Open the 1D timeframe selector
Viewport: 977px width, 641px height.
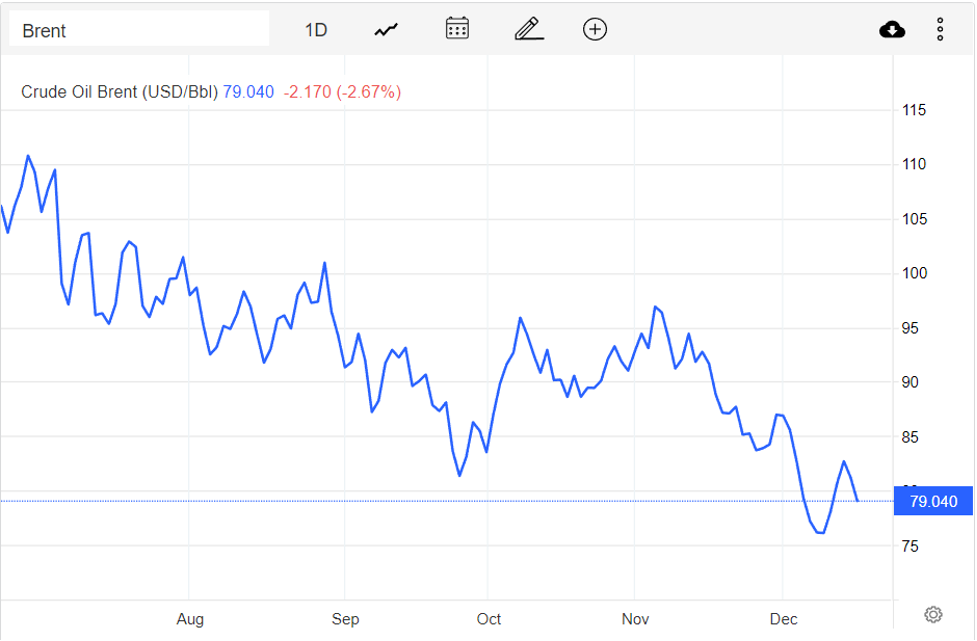pyautogui.click(x=314, y=29)
